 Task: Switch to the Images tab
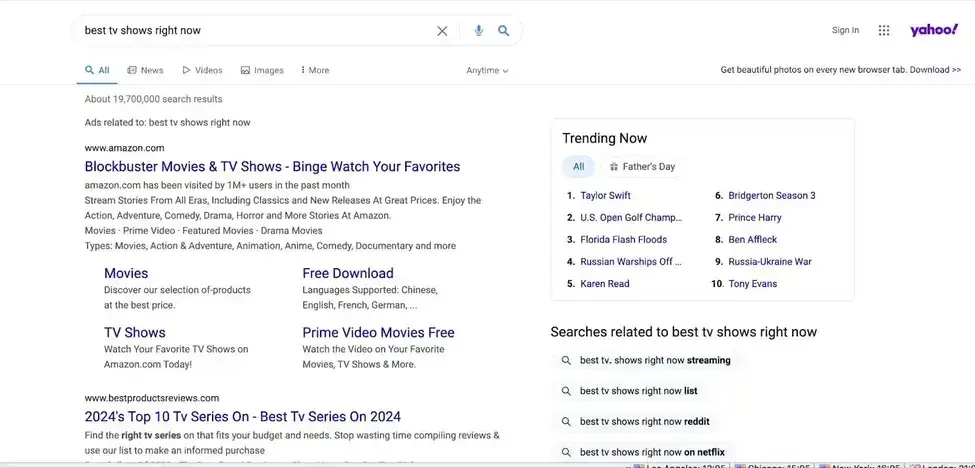click(x=262, y=70)
